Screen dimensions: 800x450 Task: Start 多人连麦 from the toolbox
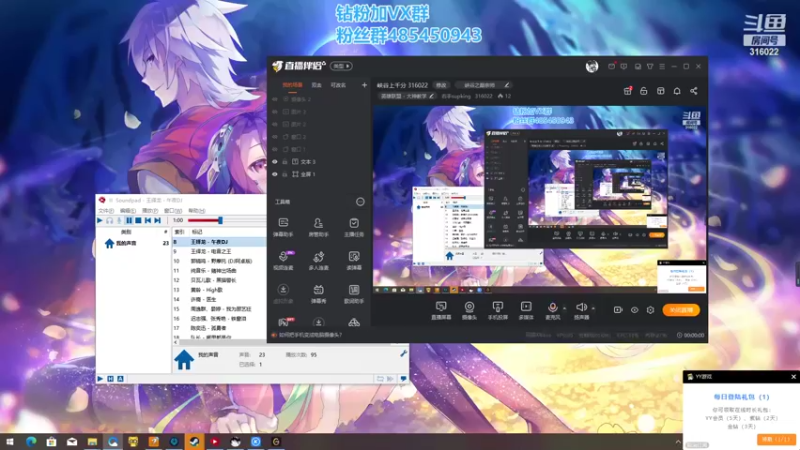point(318,260)
